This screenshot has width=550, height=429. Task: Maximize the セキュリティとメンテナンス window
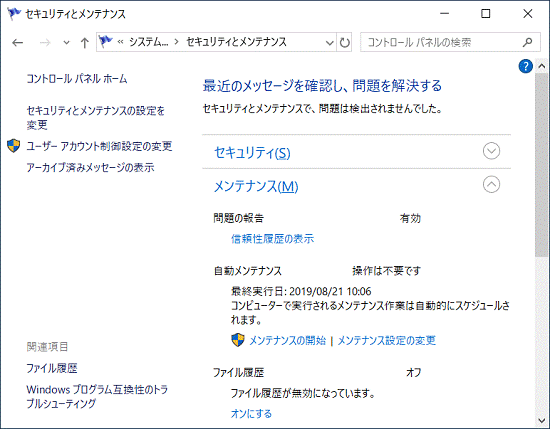[x=485, y=14]
